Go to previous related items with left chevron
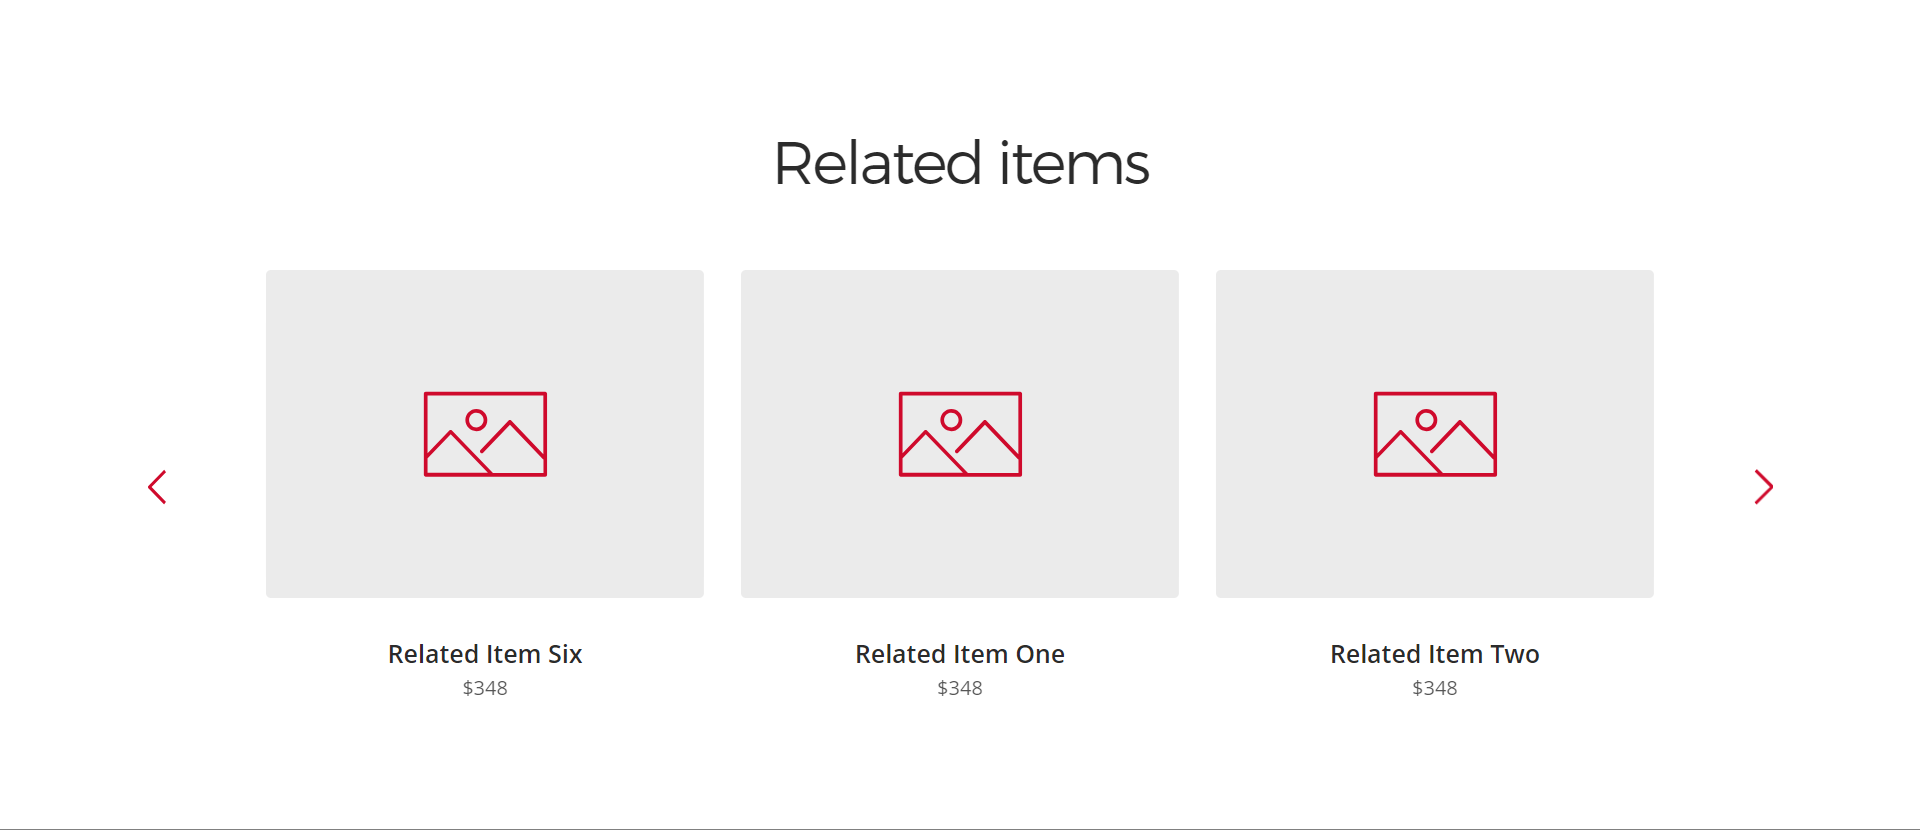This screenshot has width=1920, height=830. tap(157, 487)
